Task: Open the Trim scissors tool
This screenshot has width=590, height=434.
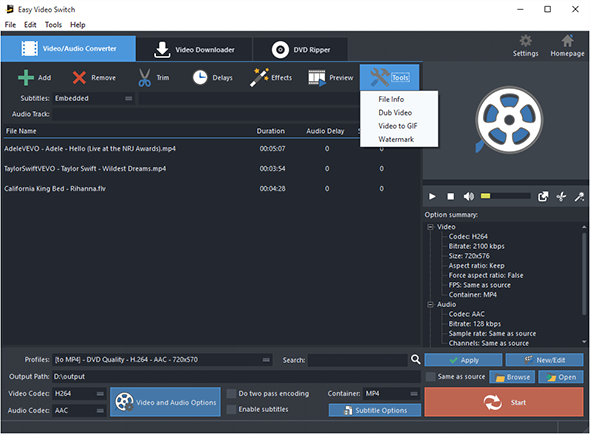Action: (144, 78)
